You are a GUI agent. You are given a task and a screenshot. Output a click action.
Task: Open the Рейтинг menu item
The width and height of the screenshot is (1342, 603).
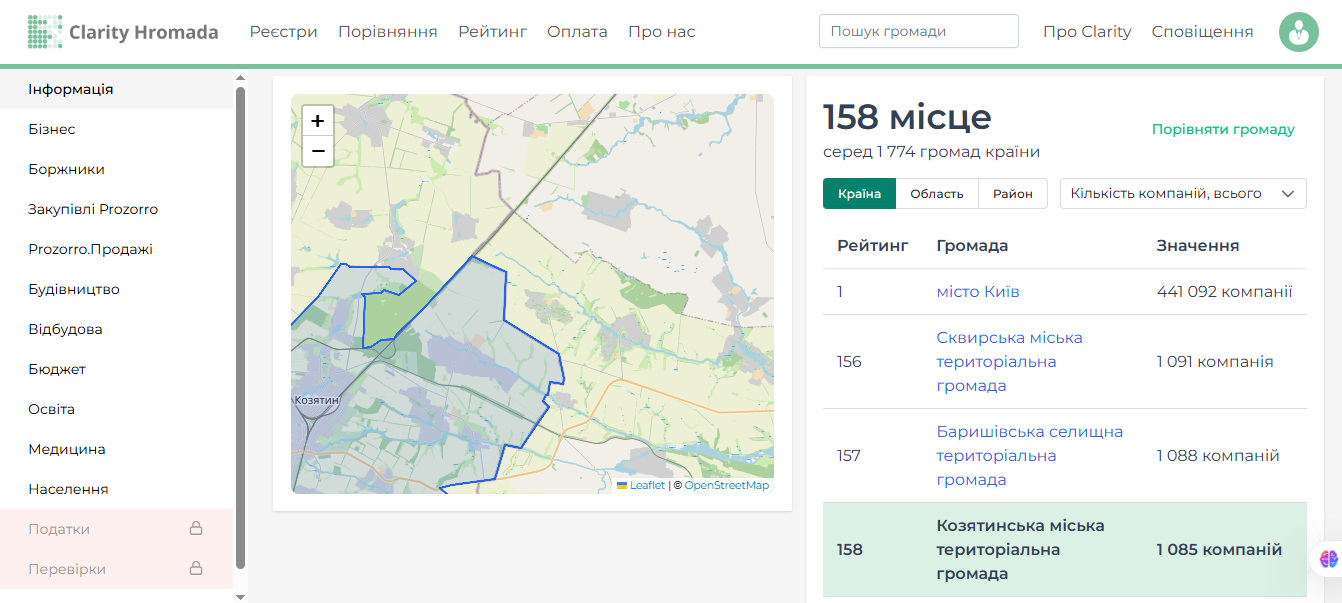[x=493, y=32]
